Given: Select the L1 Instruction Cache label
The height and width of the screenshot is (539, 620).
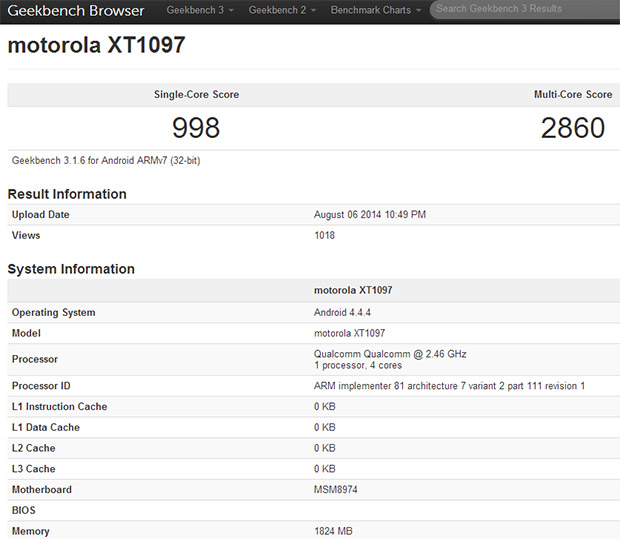Looking at the screenshot, I should click(x=59, y=407).
